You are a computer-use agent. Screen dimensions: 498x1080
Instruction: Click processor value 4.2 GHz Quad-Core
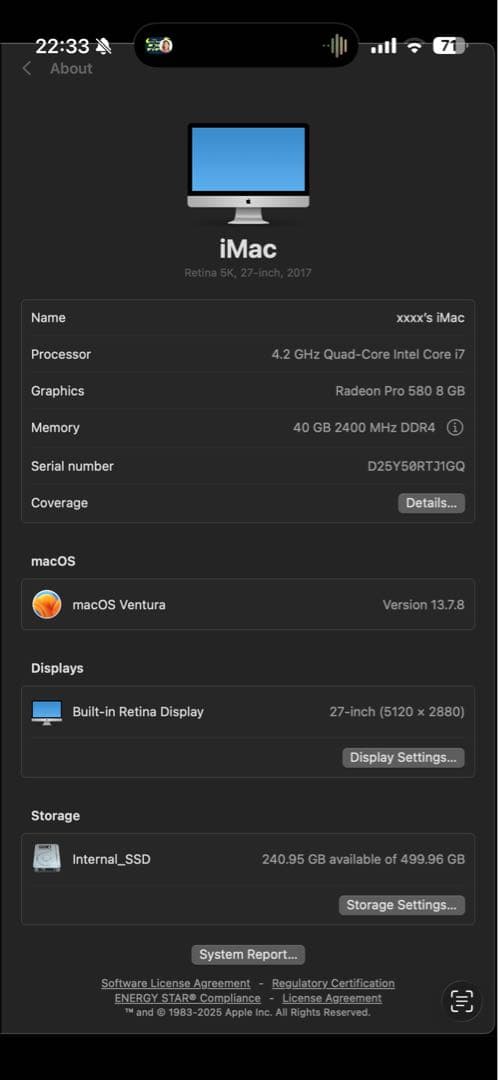(x=368, y=354)
